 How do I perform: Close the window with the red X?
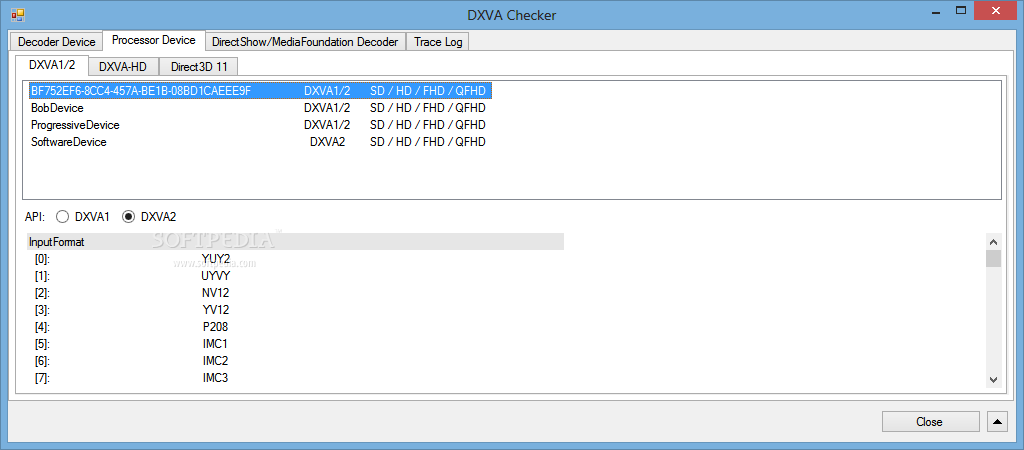[995, 10]
